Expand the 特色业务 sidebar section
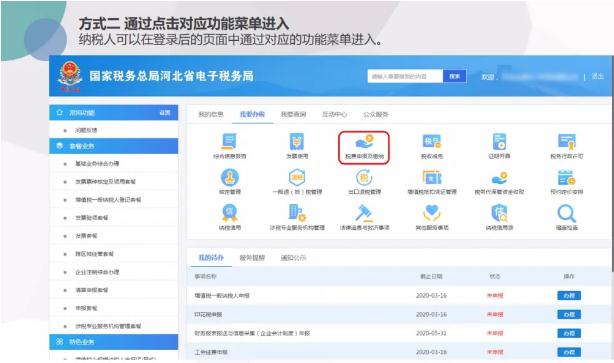This screenshot has height=363, width=614. point(114,342)
